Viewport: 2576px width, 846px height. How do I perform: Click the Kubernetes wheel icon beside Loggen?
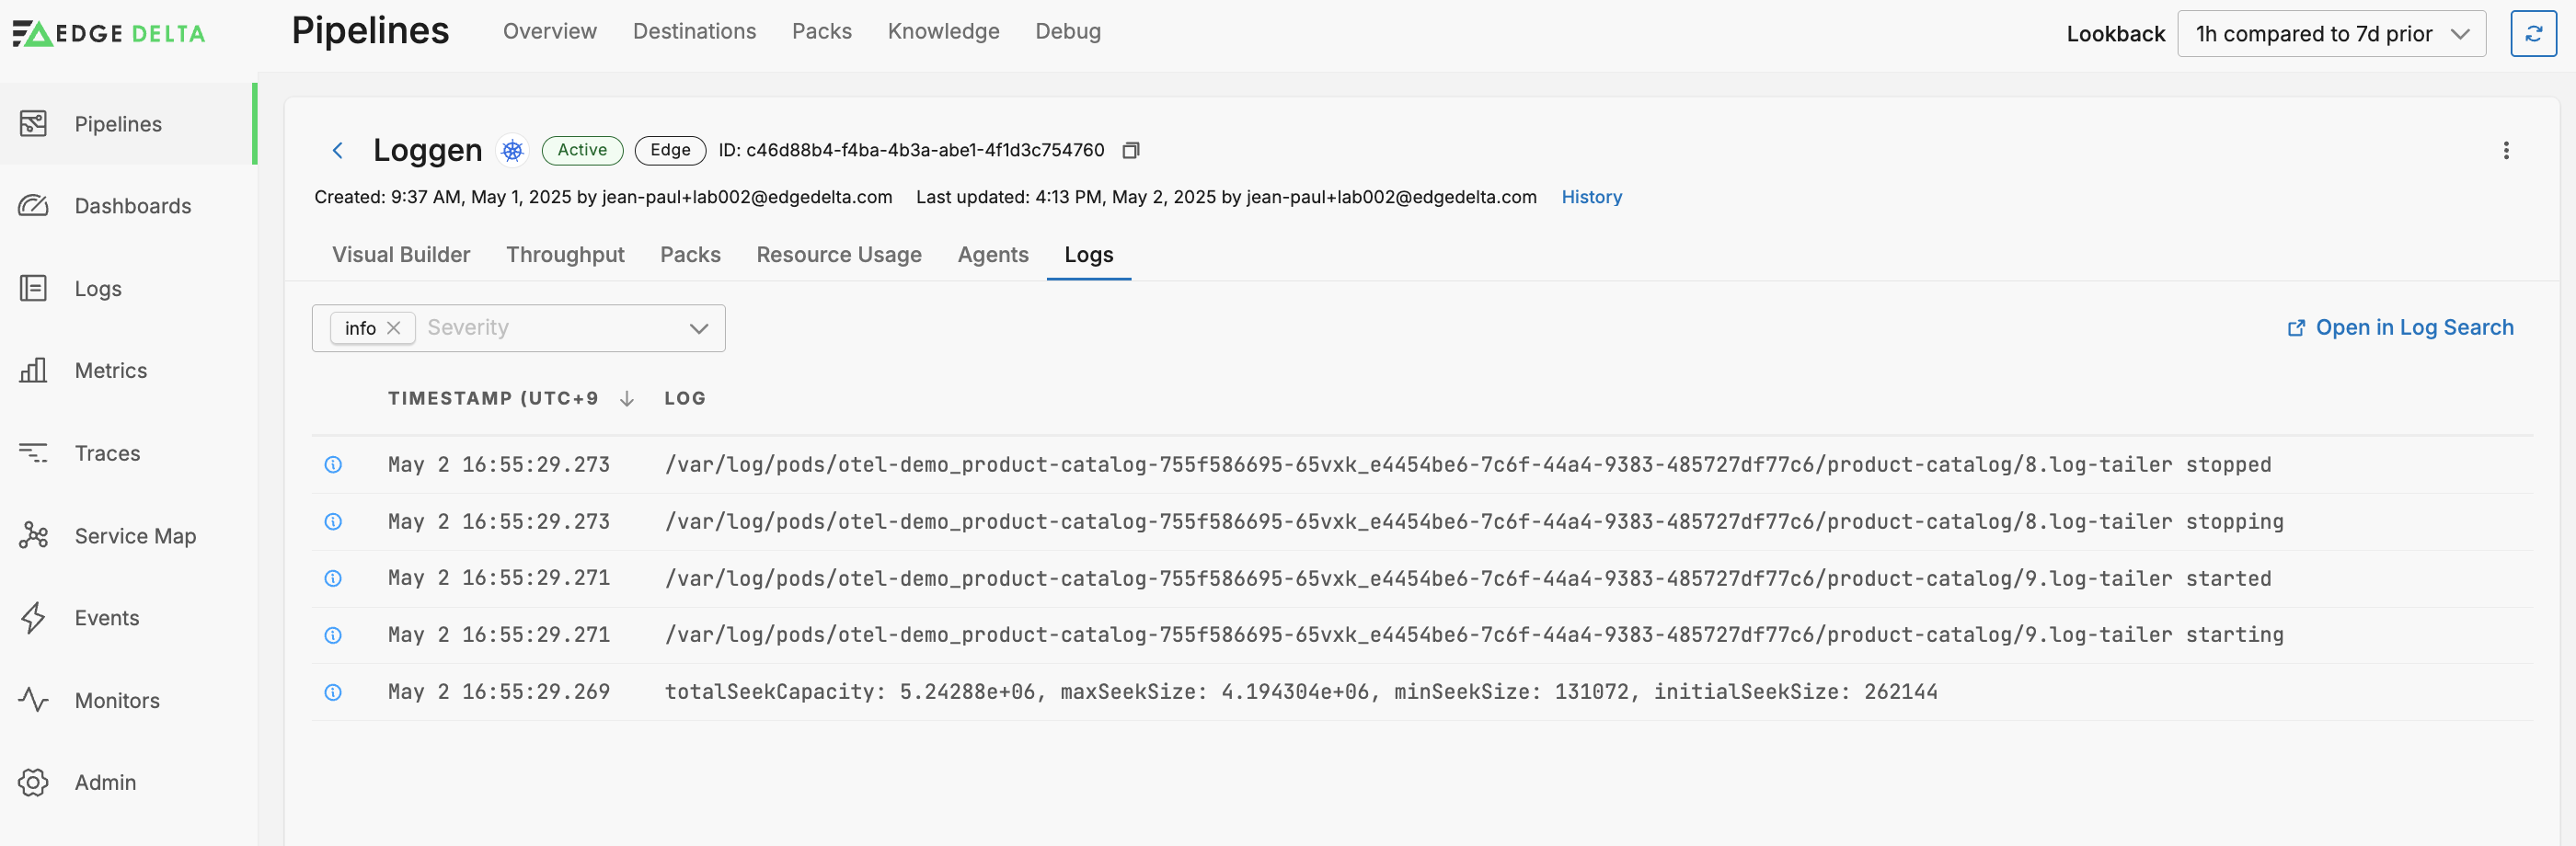point(513,150)
